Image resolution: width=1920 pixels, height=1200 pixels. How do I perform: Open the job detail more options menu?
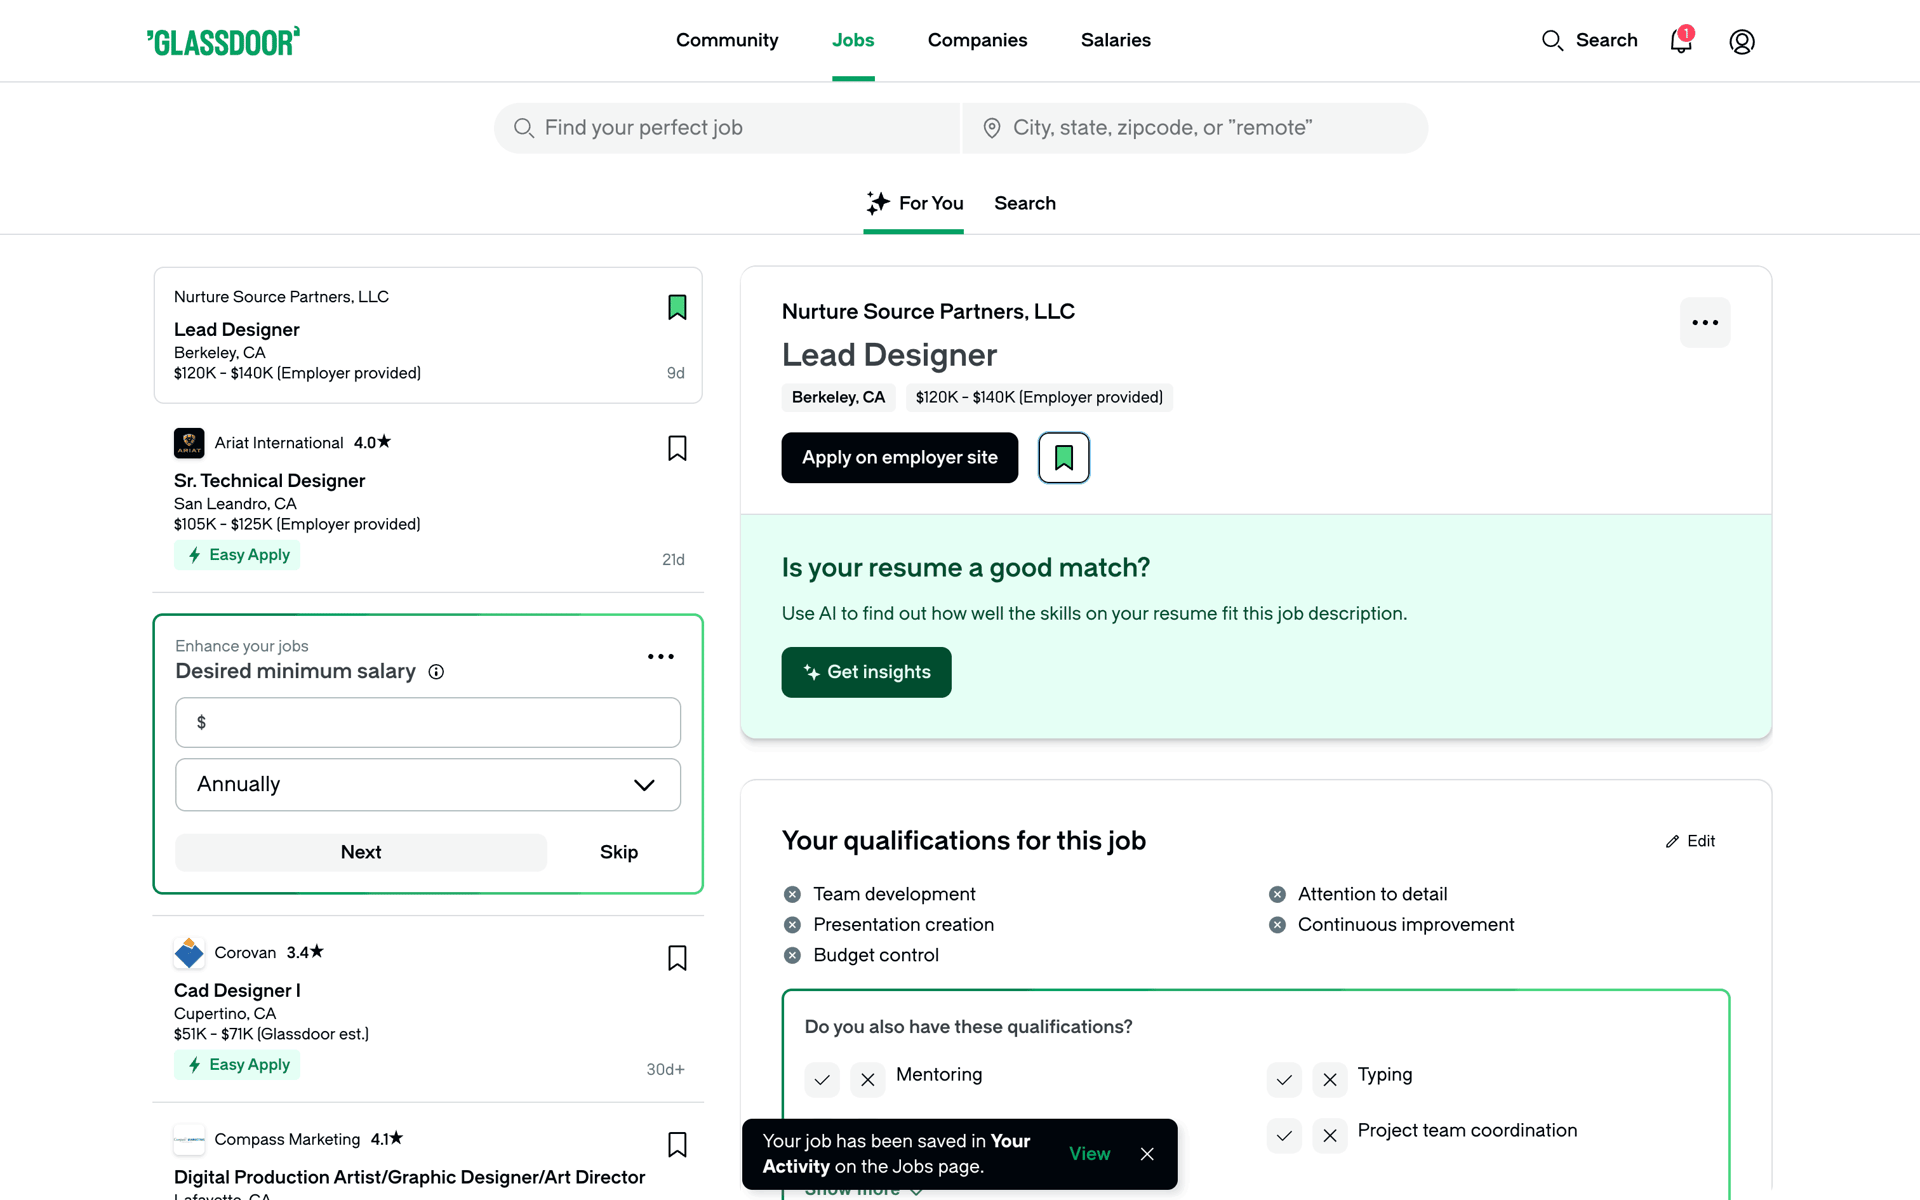click(x=1705, y=323)
